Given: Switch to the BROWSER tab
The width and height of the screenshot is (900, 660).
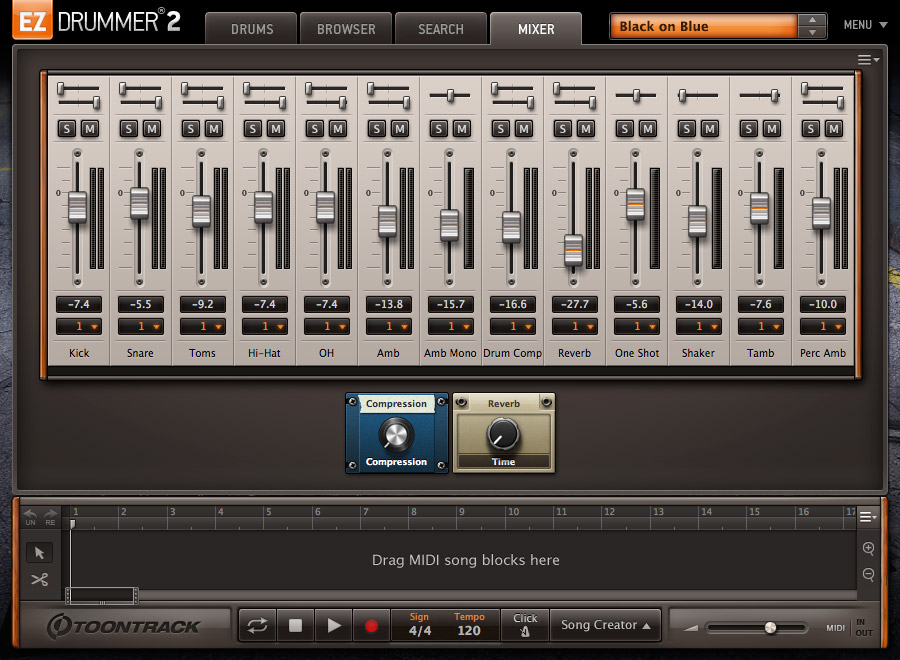Looking at the screenshot, I should click(345, 29).
